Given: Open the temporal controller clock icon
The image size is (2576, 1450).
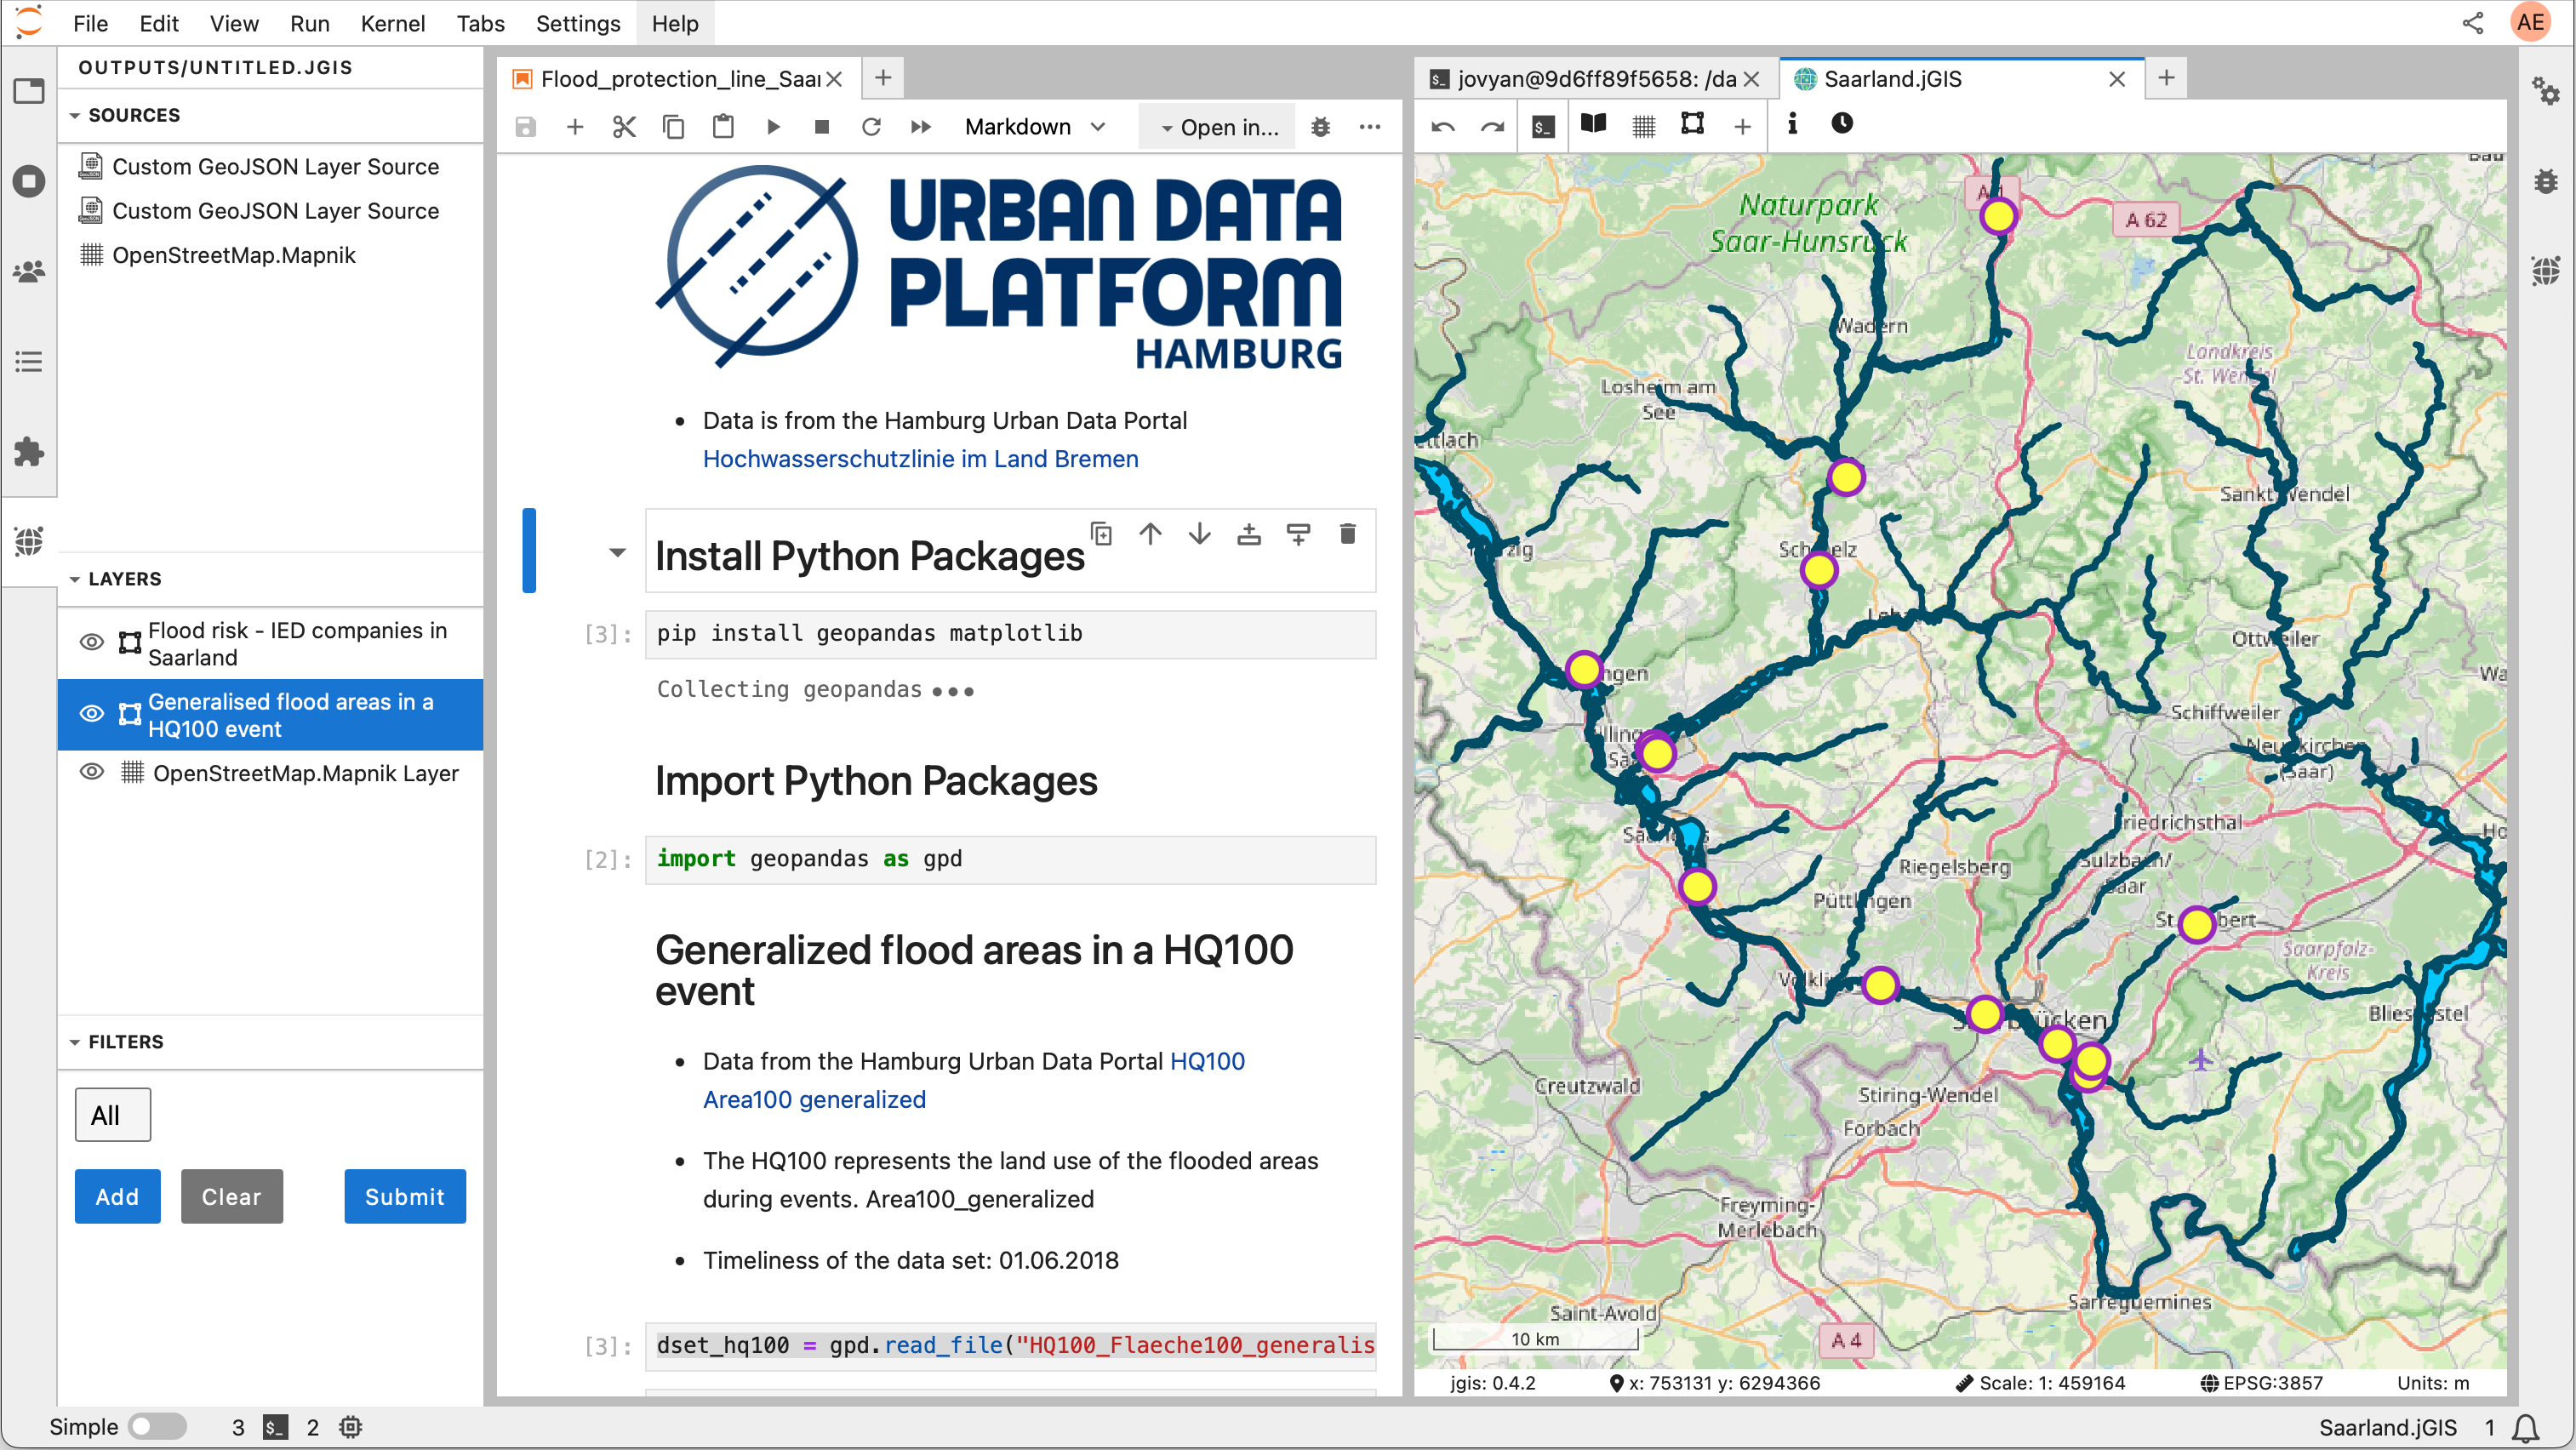Looking at the screenshot, I should (x=1842, y=124).
